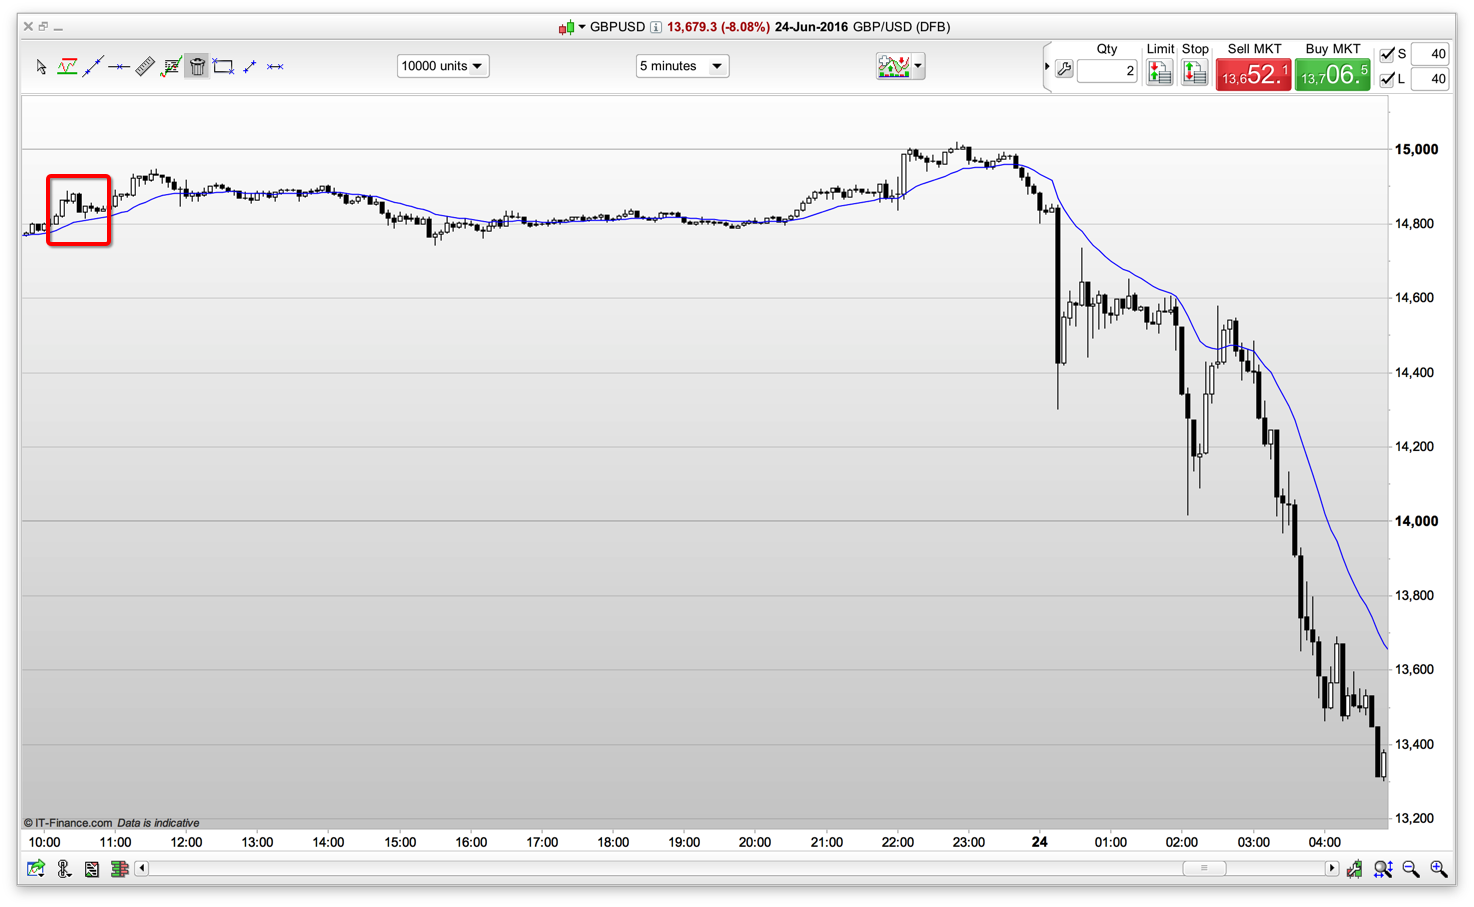The image size is (1474, 907).
Task: Select the rectangle drawing tool
Action: click(223, 67)
